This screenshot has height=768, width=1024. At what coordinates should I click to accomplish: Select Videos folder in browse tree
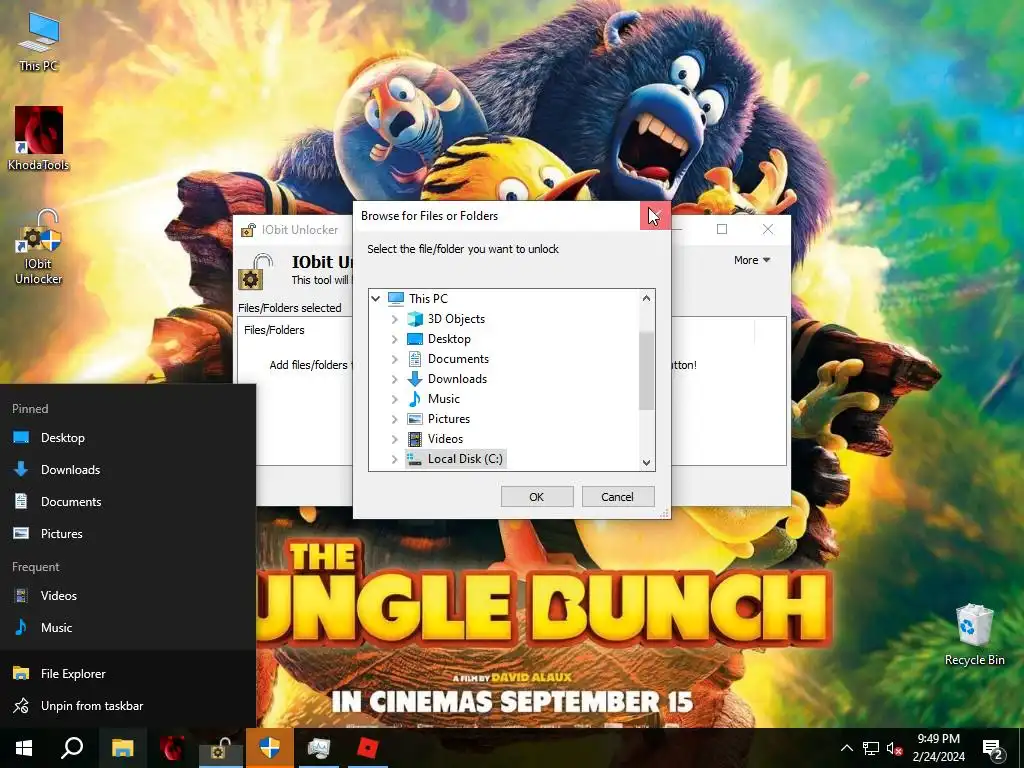pyautogui.click(x=435, y=439)
